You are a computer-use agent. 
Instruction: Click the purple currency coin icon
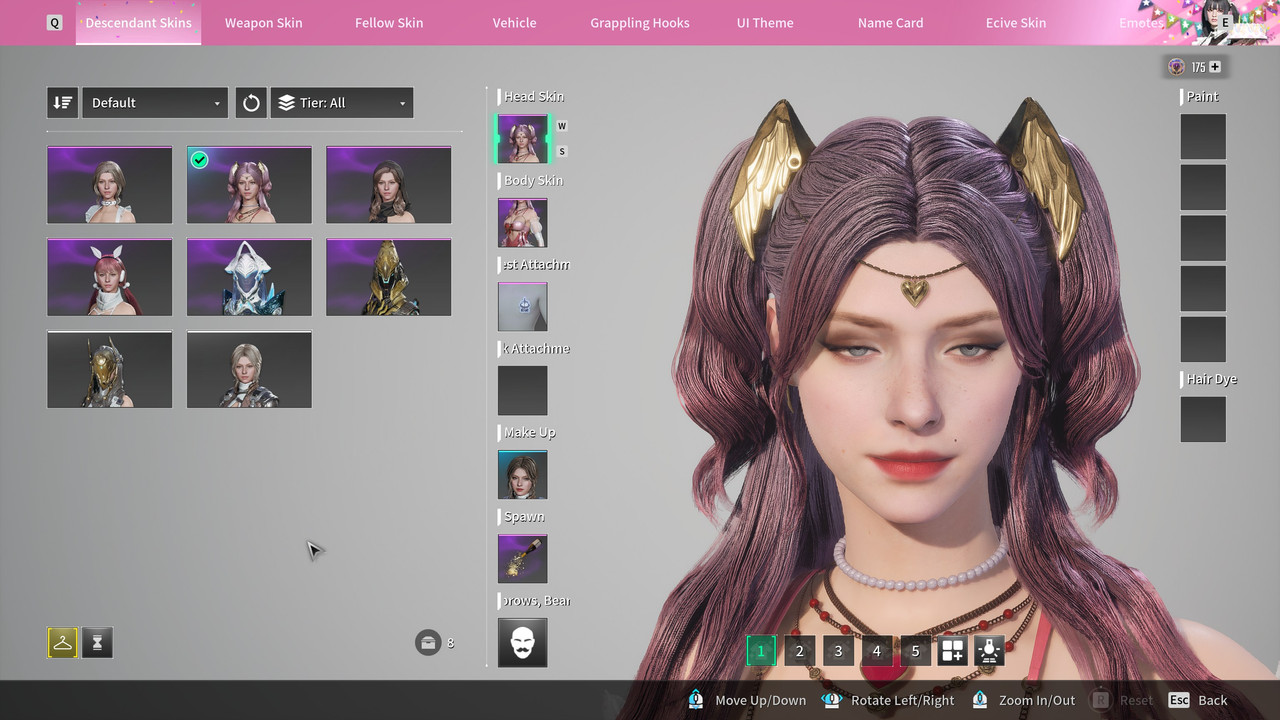[1177, 67]
